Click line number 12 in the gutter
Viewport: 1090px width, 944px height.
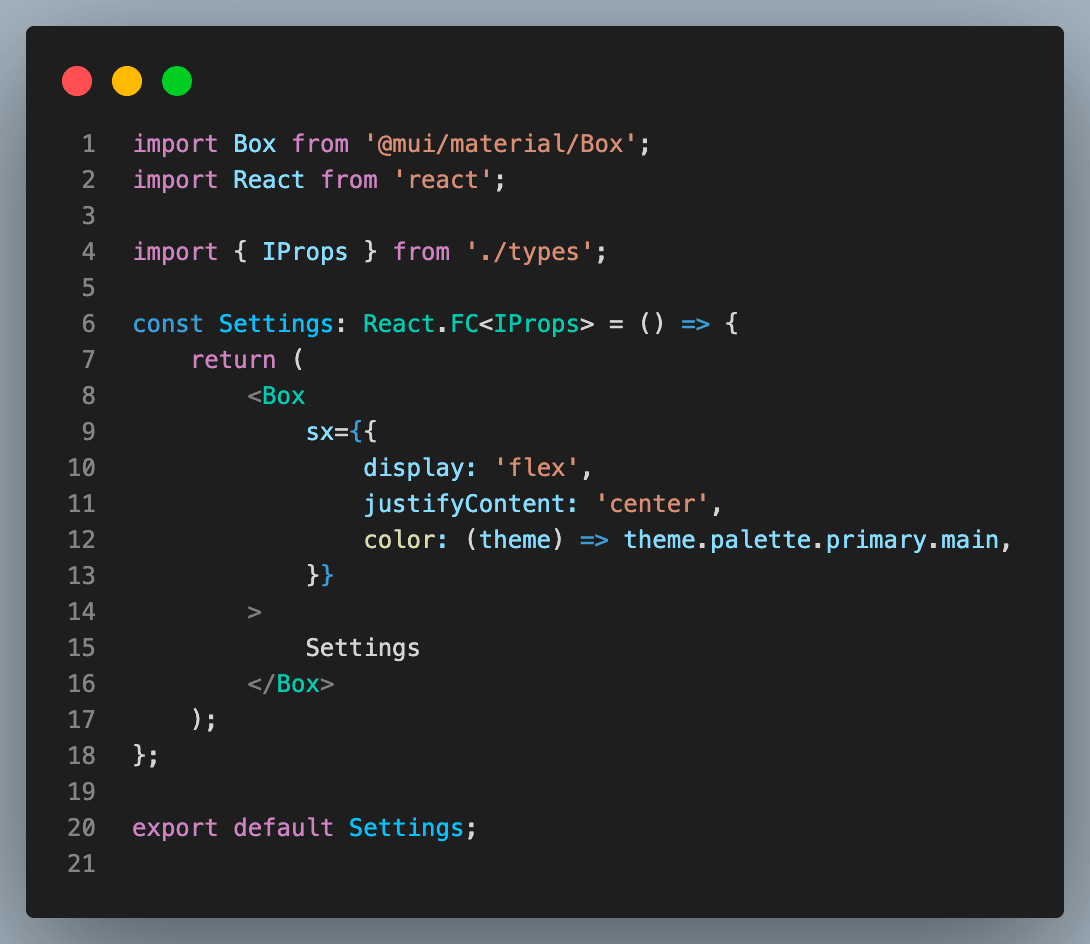(82, 540)
